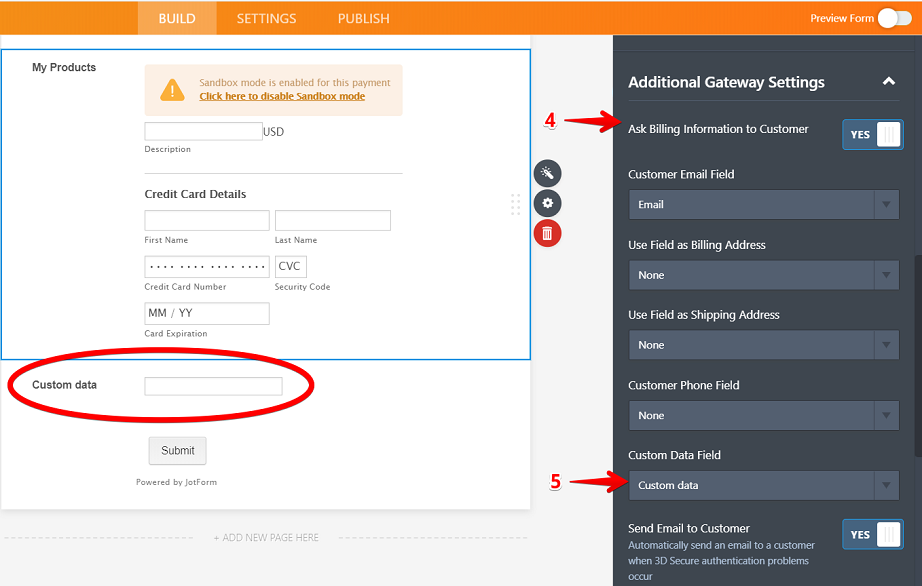Click Powered by JotForm text
Screen dimensions: 922x586
click(x=176, y=482)
